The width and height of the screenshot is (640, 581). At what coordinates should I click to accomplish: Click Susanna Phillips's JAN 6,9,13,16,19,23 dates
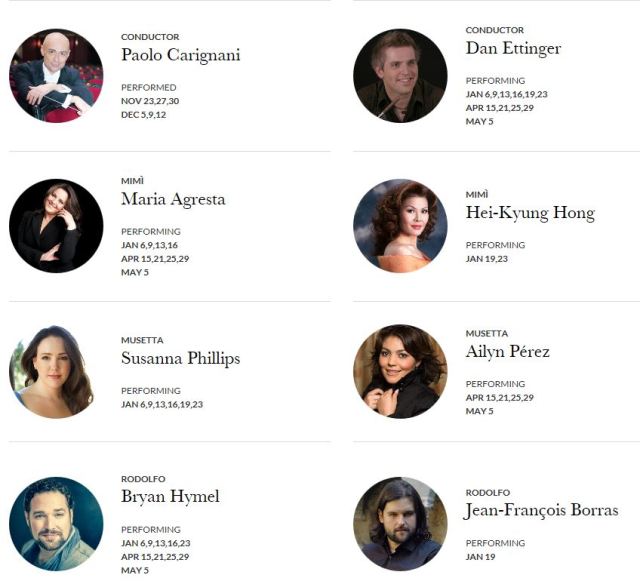162,405
